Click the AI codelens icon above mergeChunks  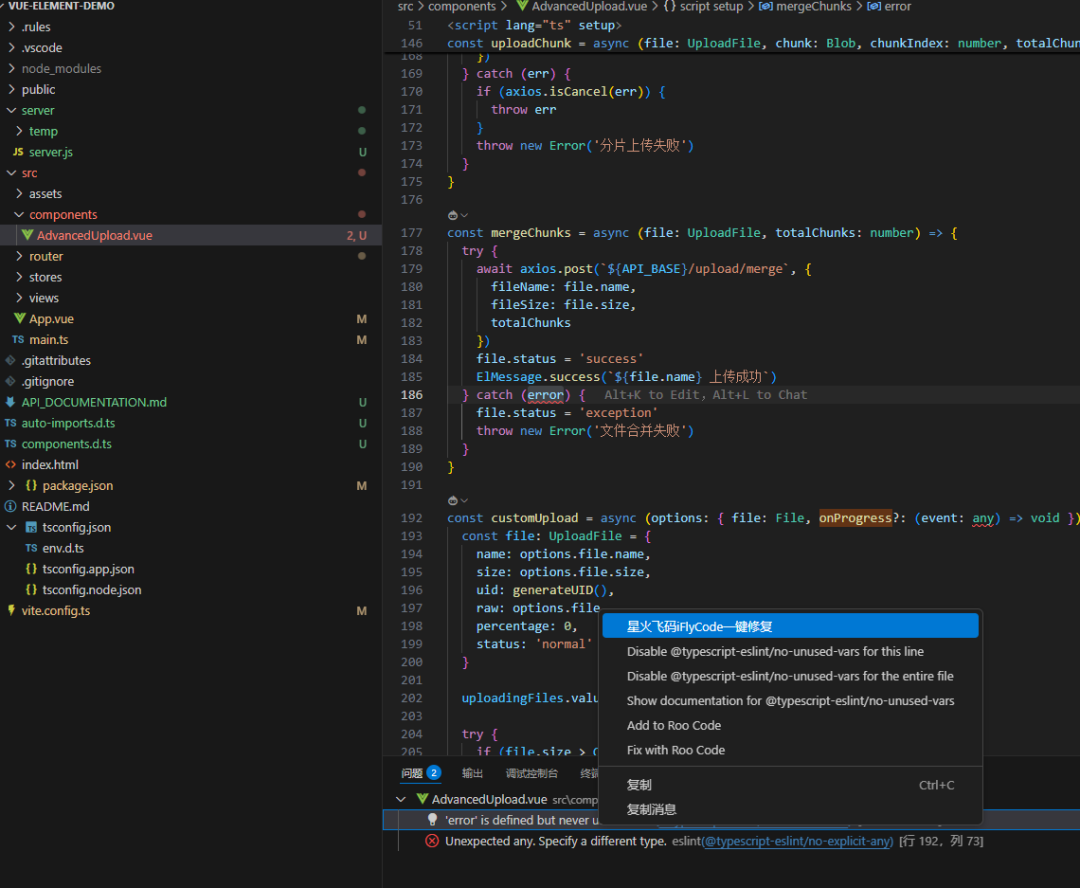click(x=453, y=216)
